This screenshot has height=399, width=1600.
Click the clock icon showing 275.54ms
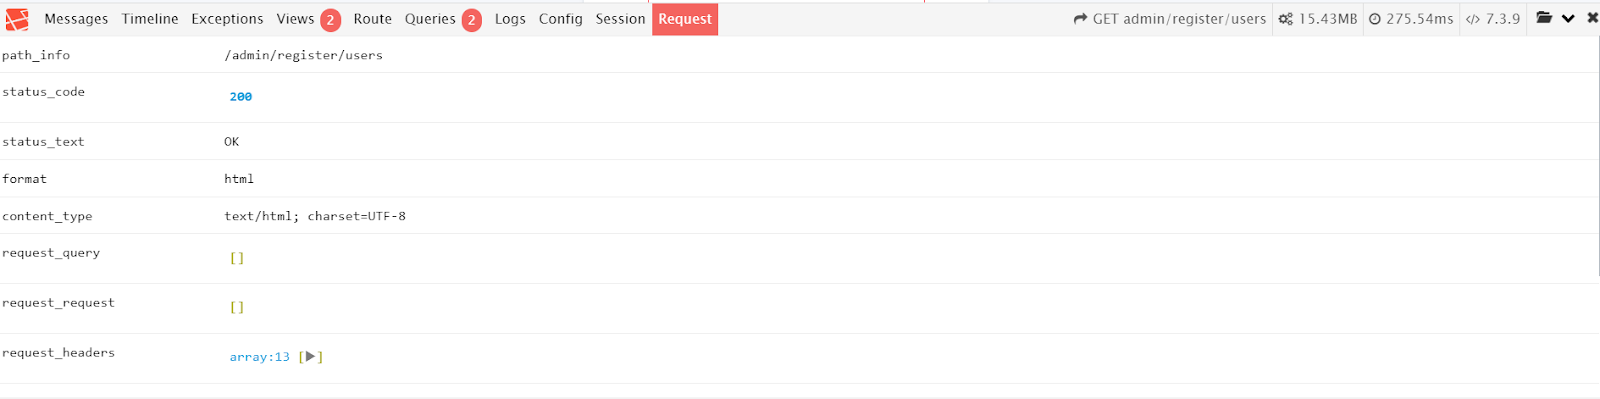(1375, 19)
